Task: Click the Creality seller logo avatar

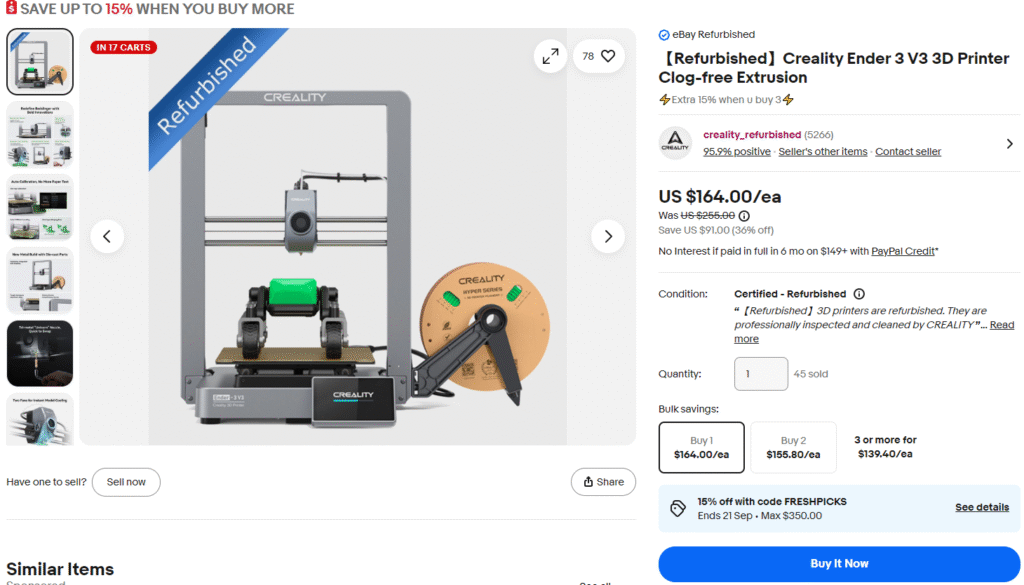Action: 675,143
